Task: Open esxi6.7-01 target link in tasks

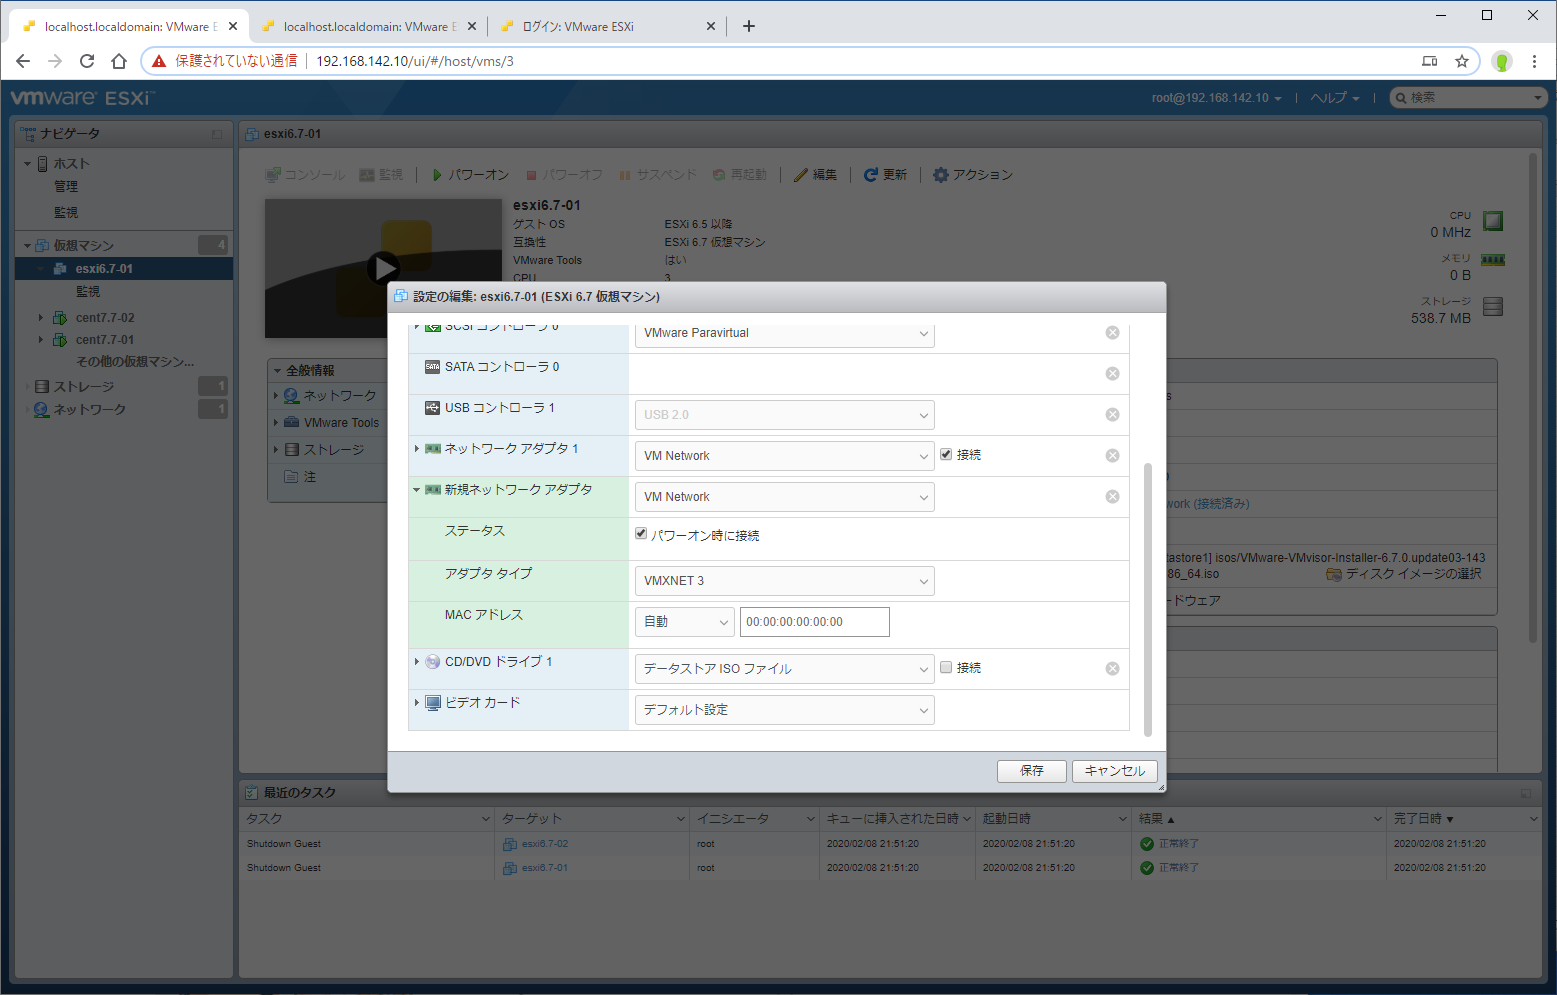Action: (545, 868)
